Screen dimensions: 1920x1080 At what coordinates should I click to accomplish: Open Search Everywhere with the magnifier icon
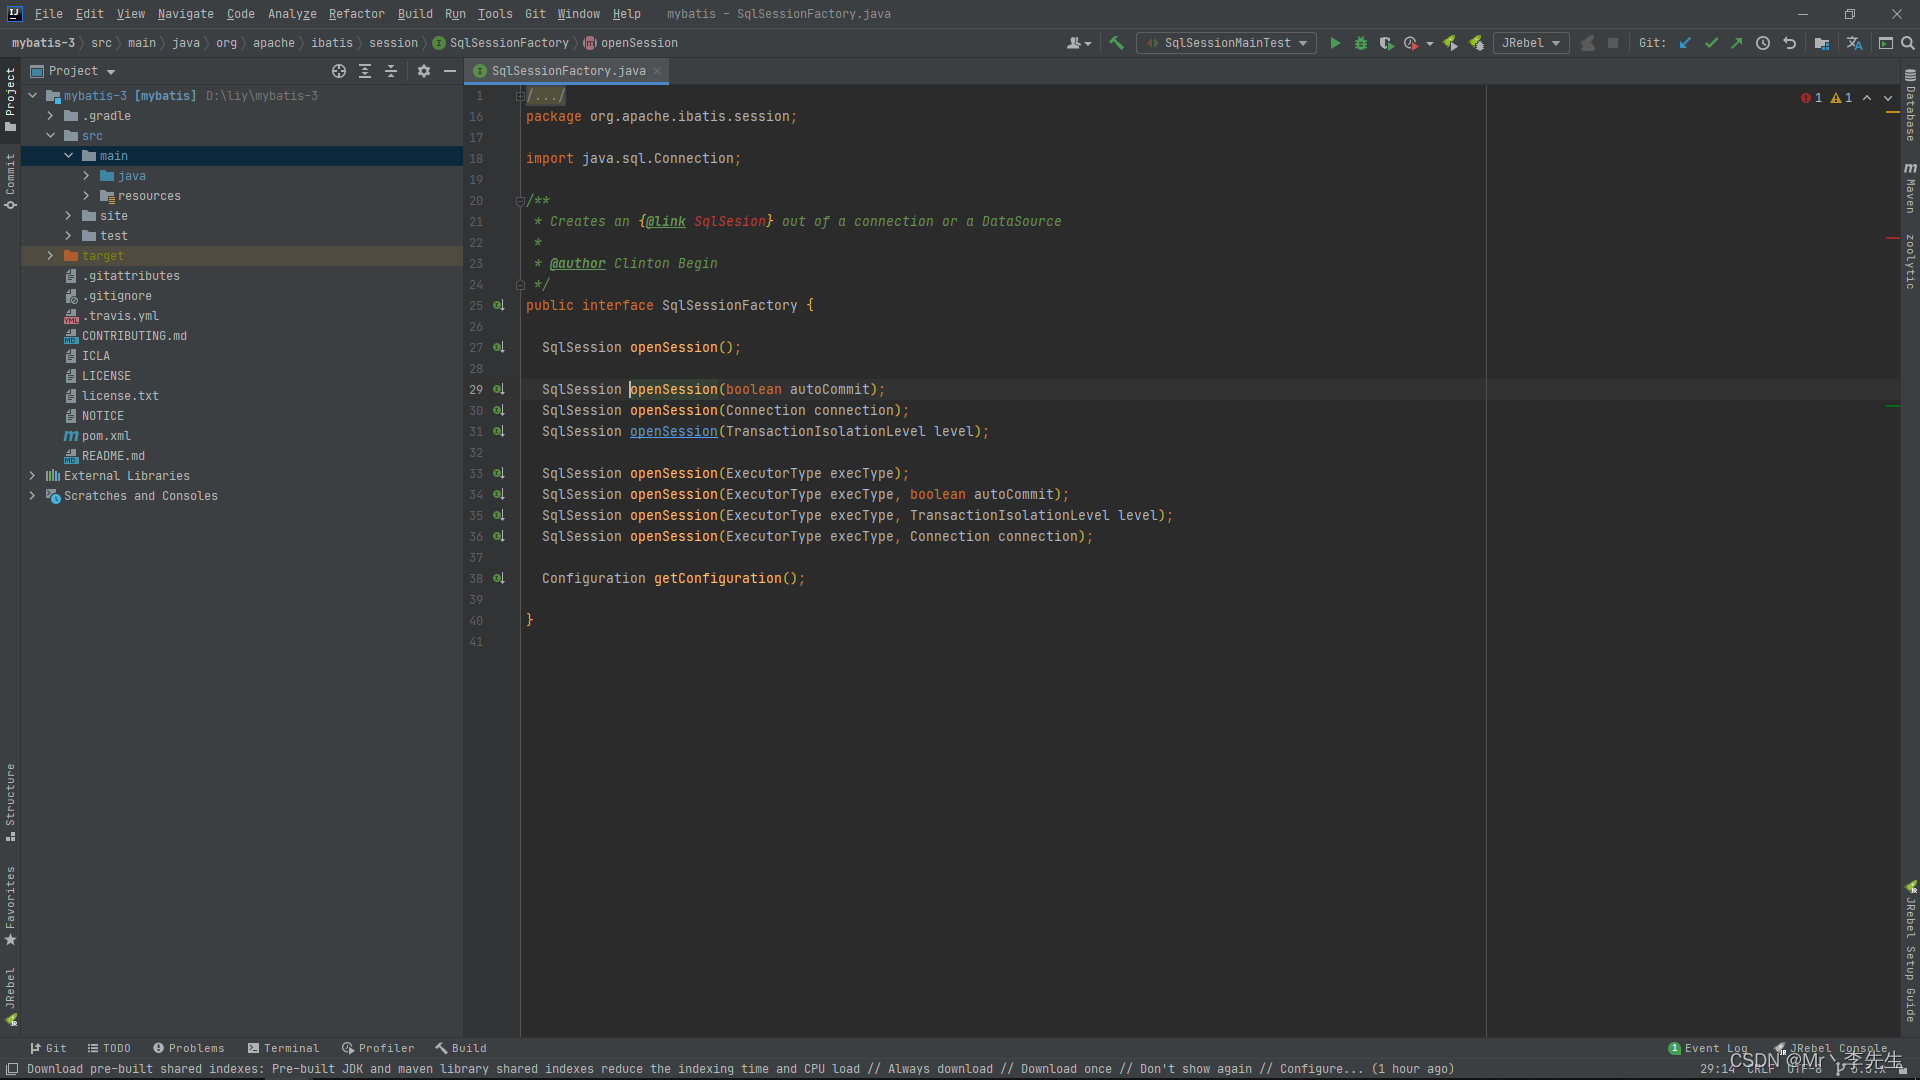click(1908, 43)
